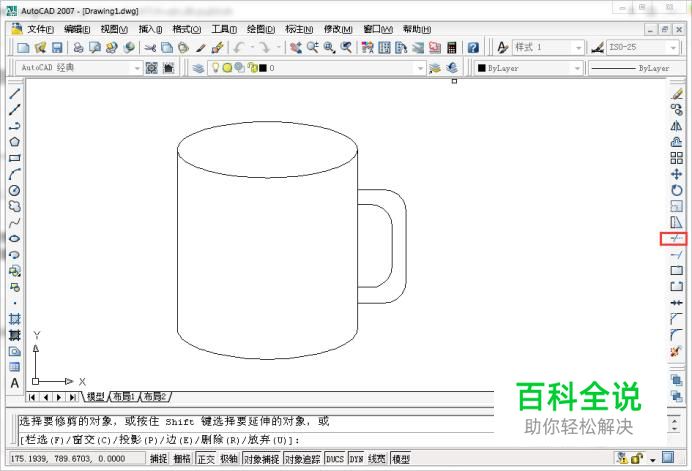Open the ByLayer linetype dropdown

tap(636, 68)
